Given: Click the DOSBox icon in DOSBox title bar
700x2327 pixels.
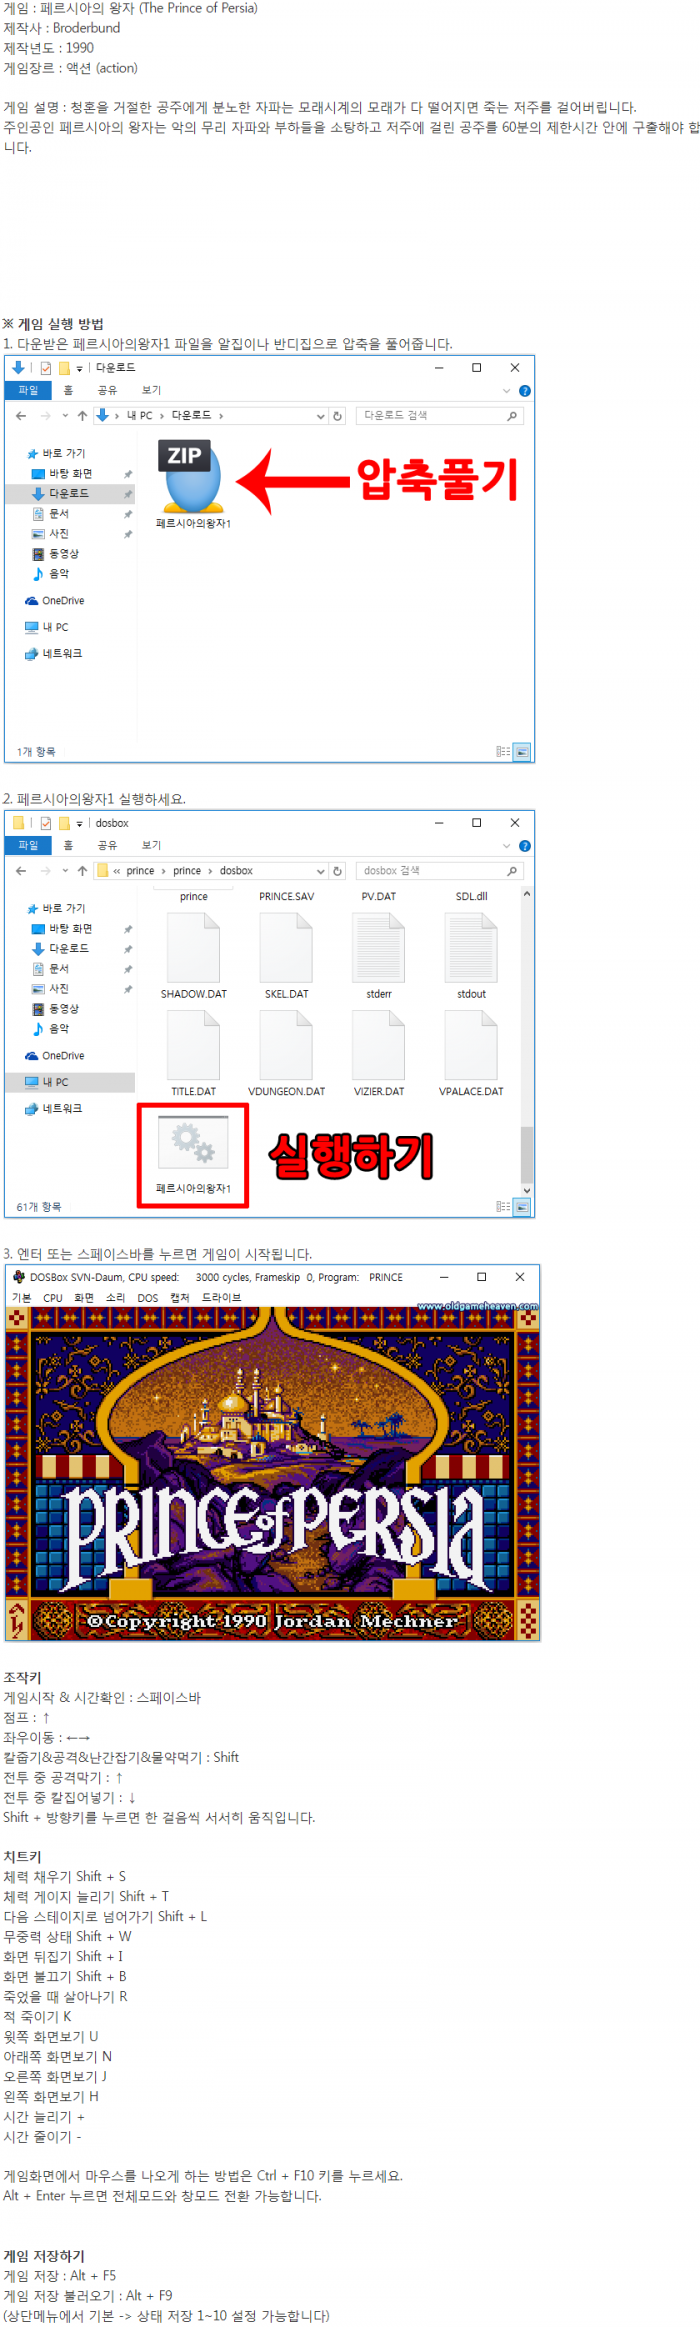Looking at the screenshot, I should click(x=18, y=1277).
